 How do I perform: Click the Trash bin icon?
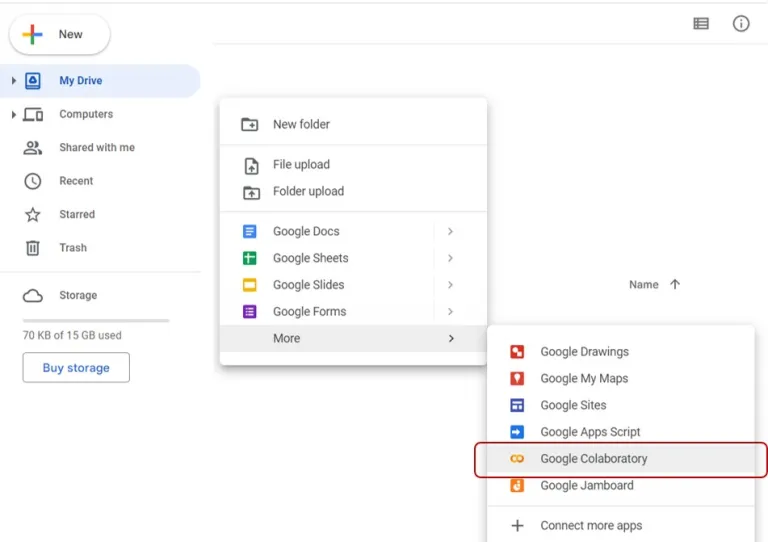tap(33, 248)
